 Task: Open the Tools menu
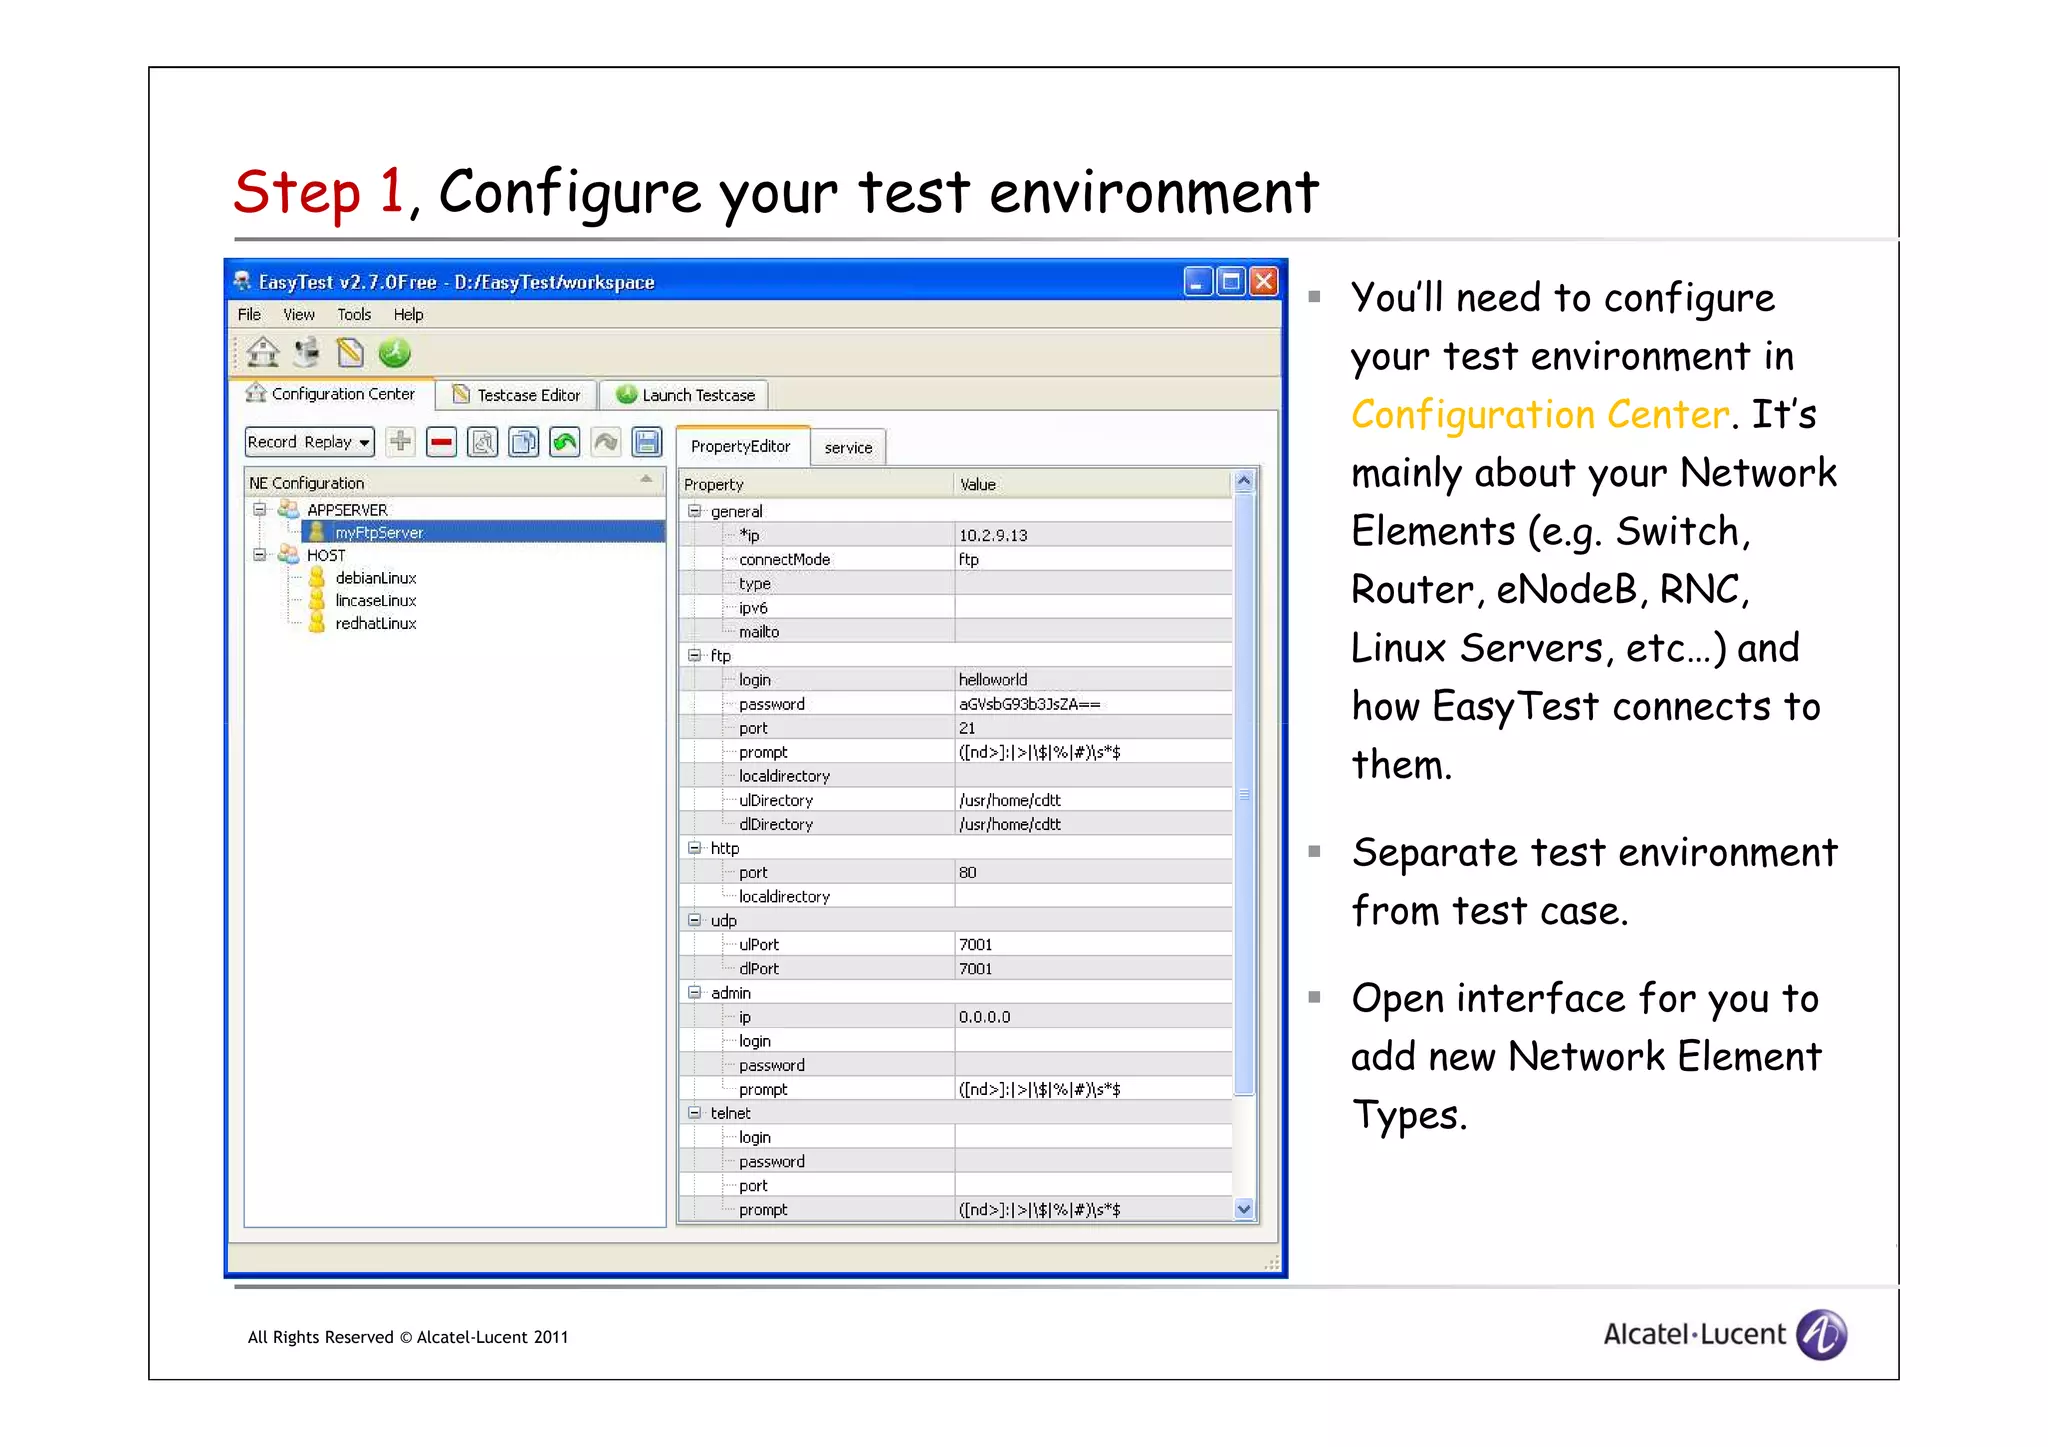pyautogui.click(x=354, y=314)
